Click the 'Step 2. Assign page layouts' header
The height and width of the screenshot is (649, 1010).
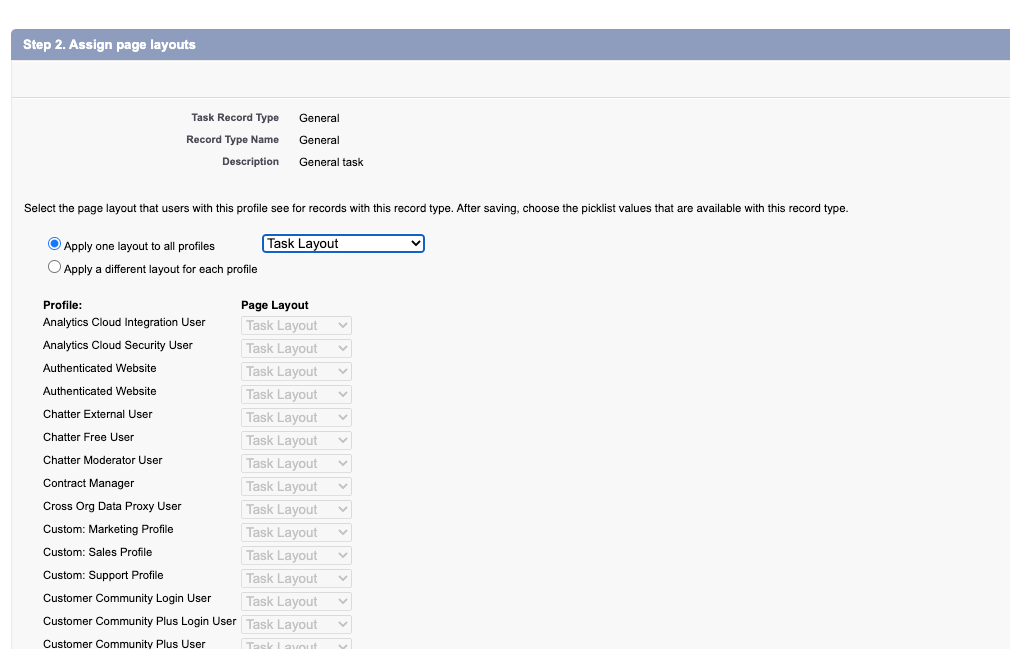point(109,45)
